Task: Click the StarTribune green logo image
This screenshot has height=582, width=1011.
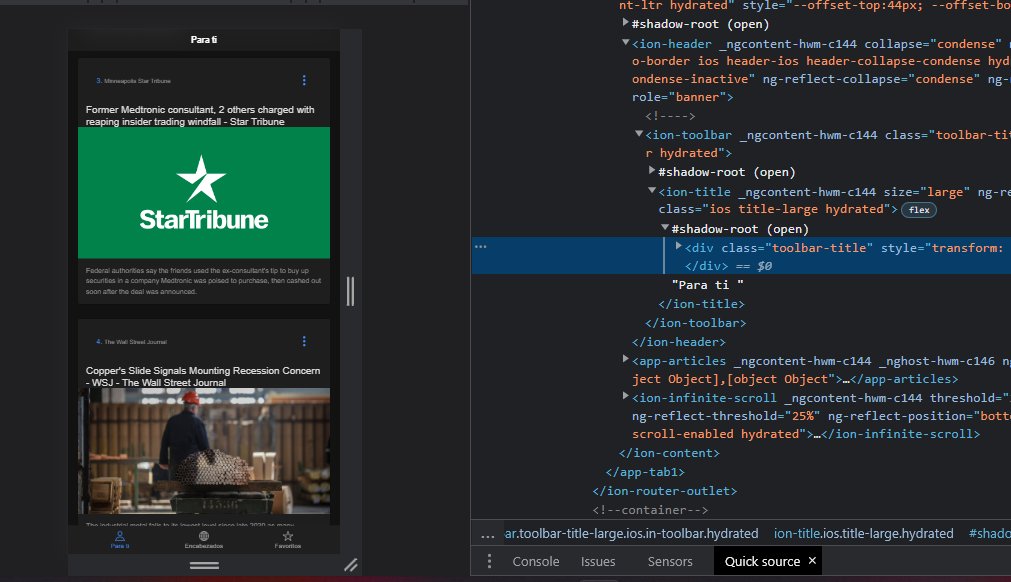Action: coord(204,193)
